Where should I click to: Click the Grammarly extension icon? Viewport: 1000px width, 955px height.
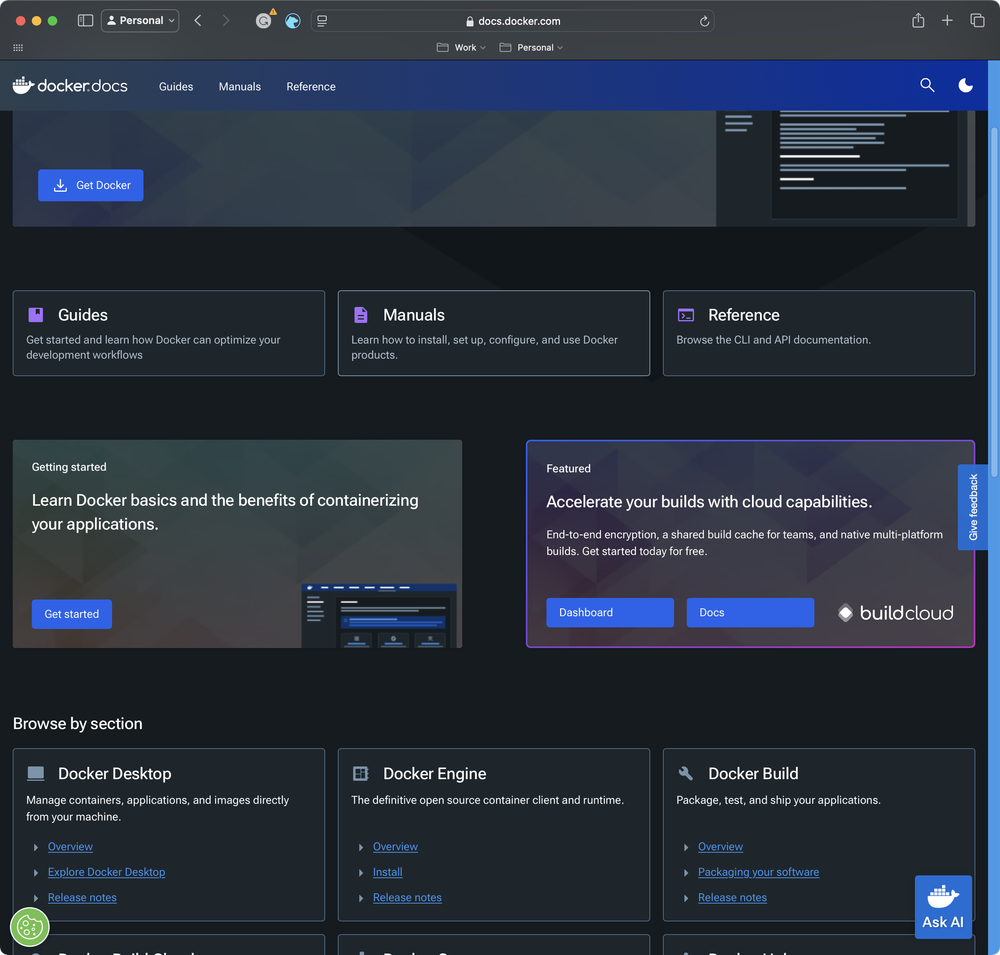click(x=263, y=20)
